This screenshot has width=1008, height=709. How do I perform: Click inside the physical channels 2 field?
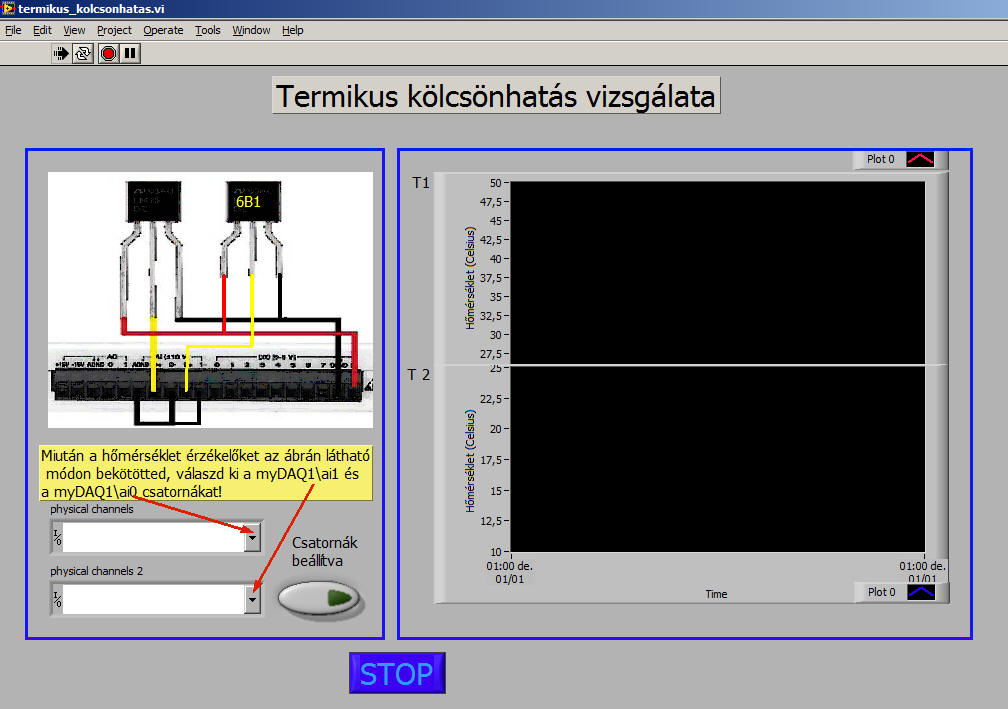point(152,600)
